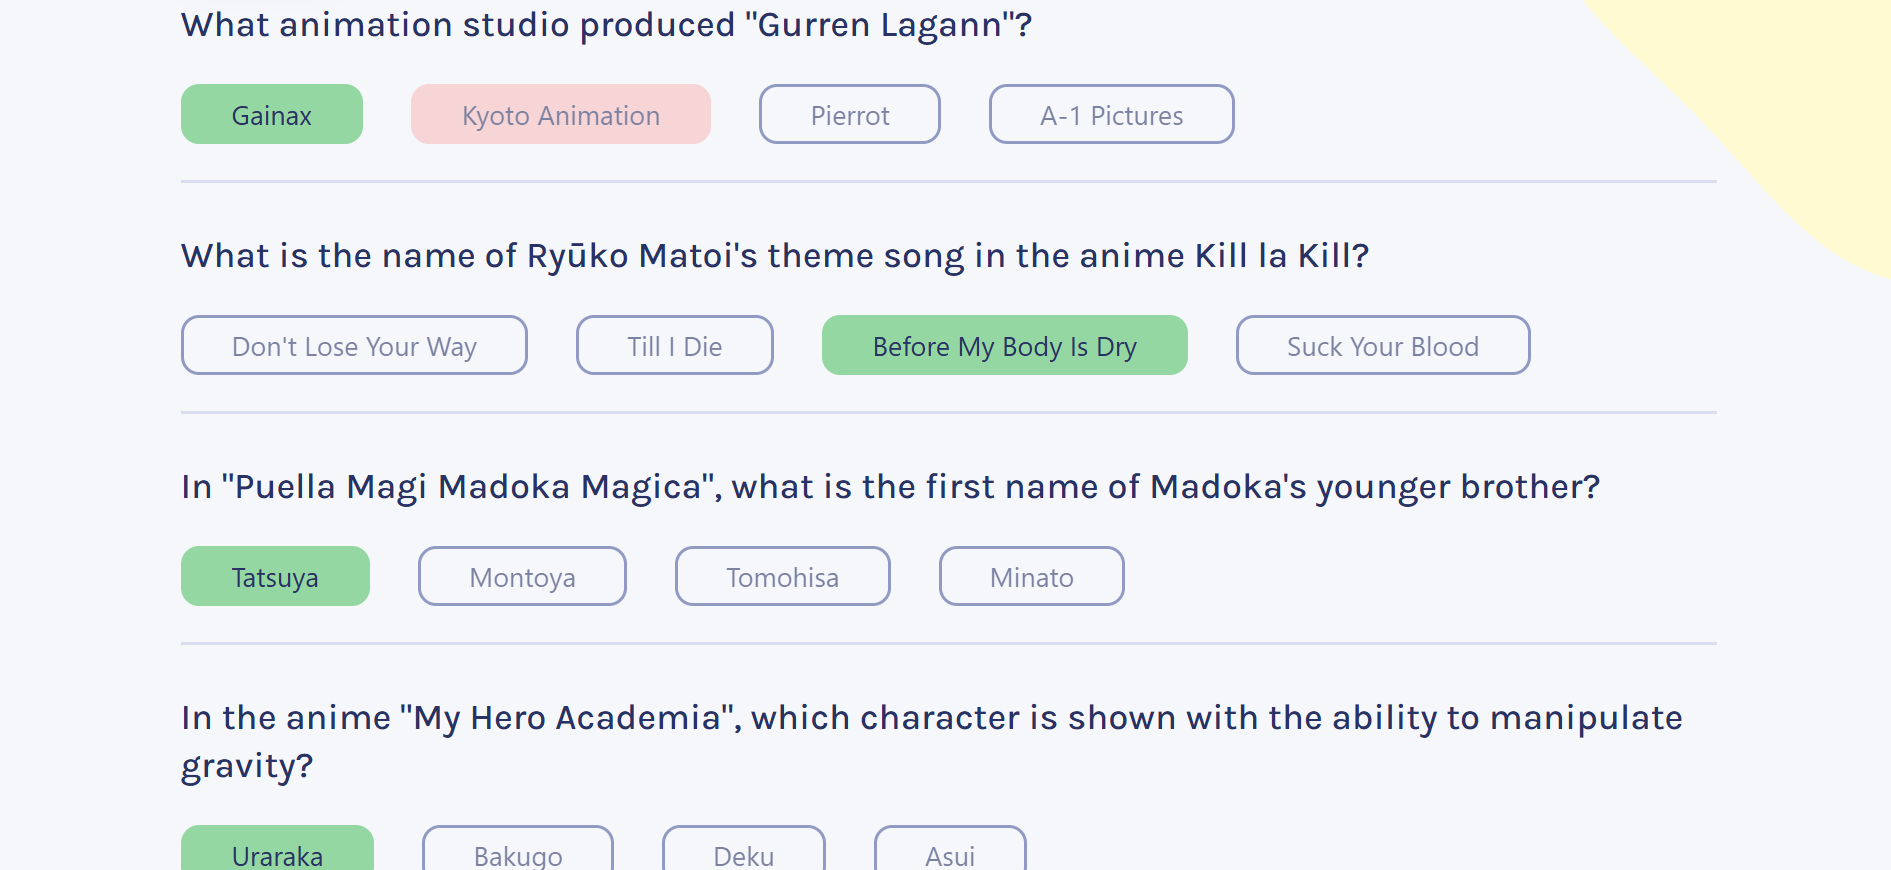Pick Deku as the character
The image size is (1891, 870).
[743, 852]
